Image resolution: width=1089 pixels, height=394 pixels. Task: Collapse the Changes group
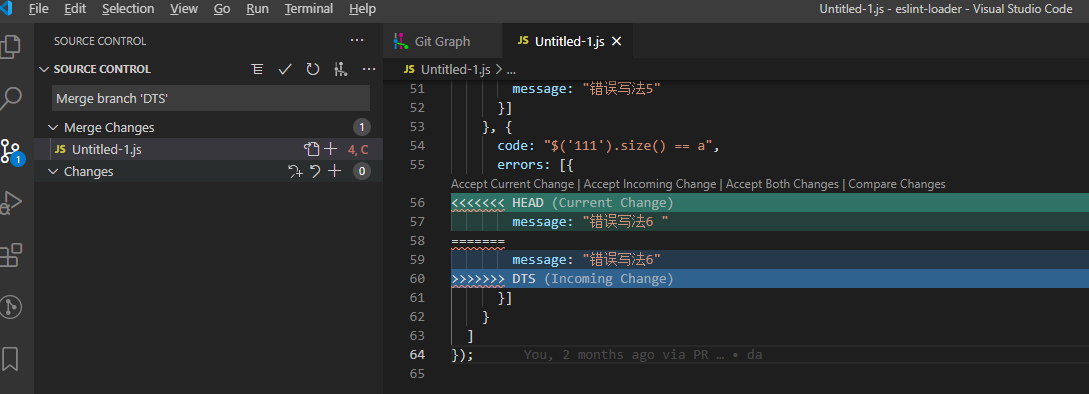[x=53, y=171]
